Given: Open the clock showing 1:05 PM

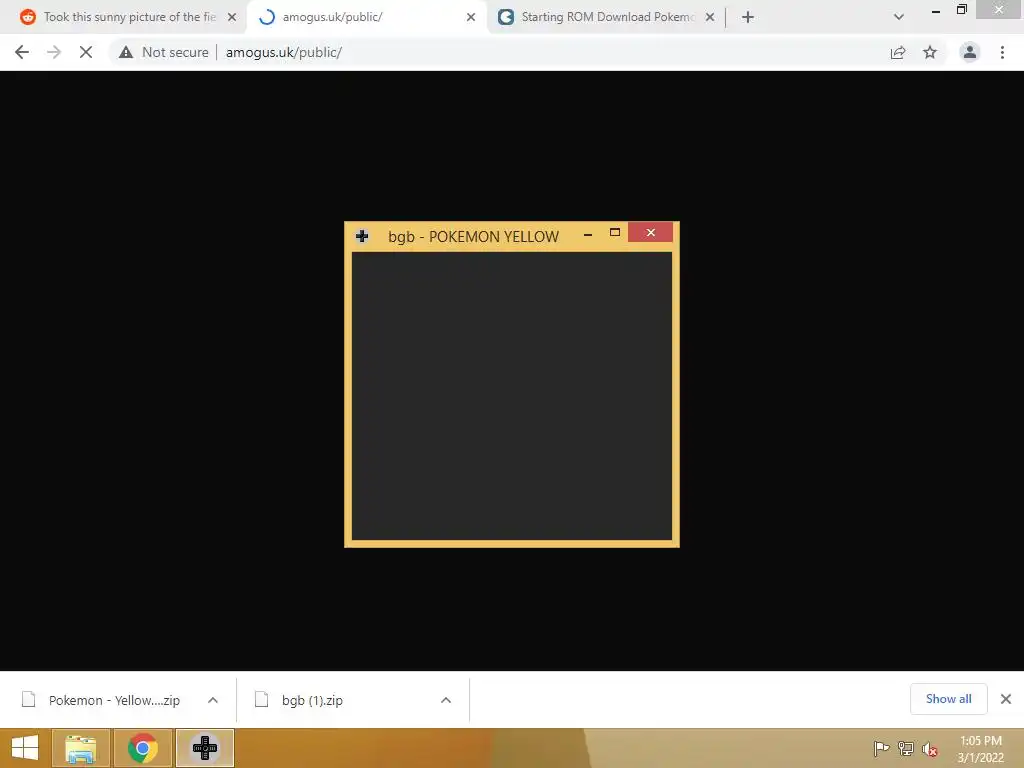Looking at the screenshot, I should (x=980, y=749).
